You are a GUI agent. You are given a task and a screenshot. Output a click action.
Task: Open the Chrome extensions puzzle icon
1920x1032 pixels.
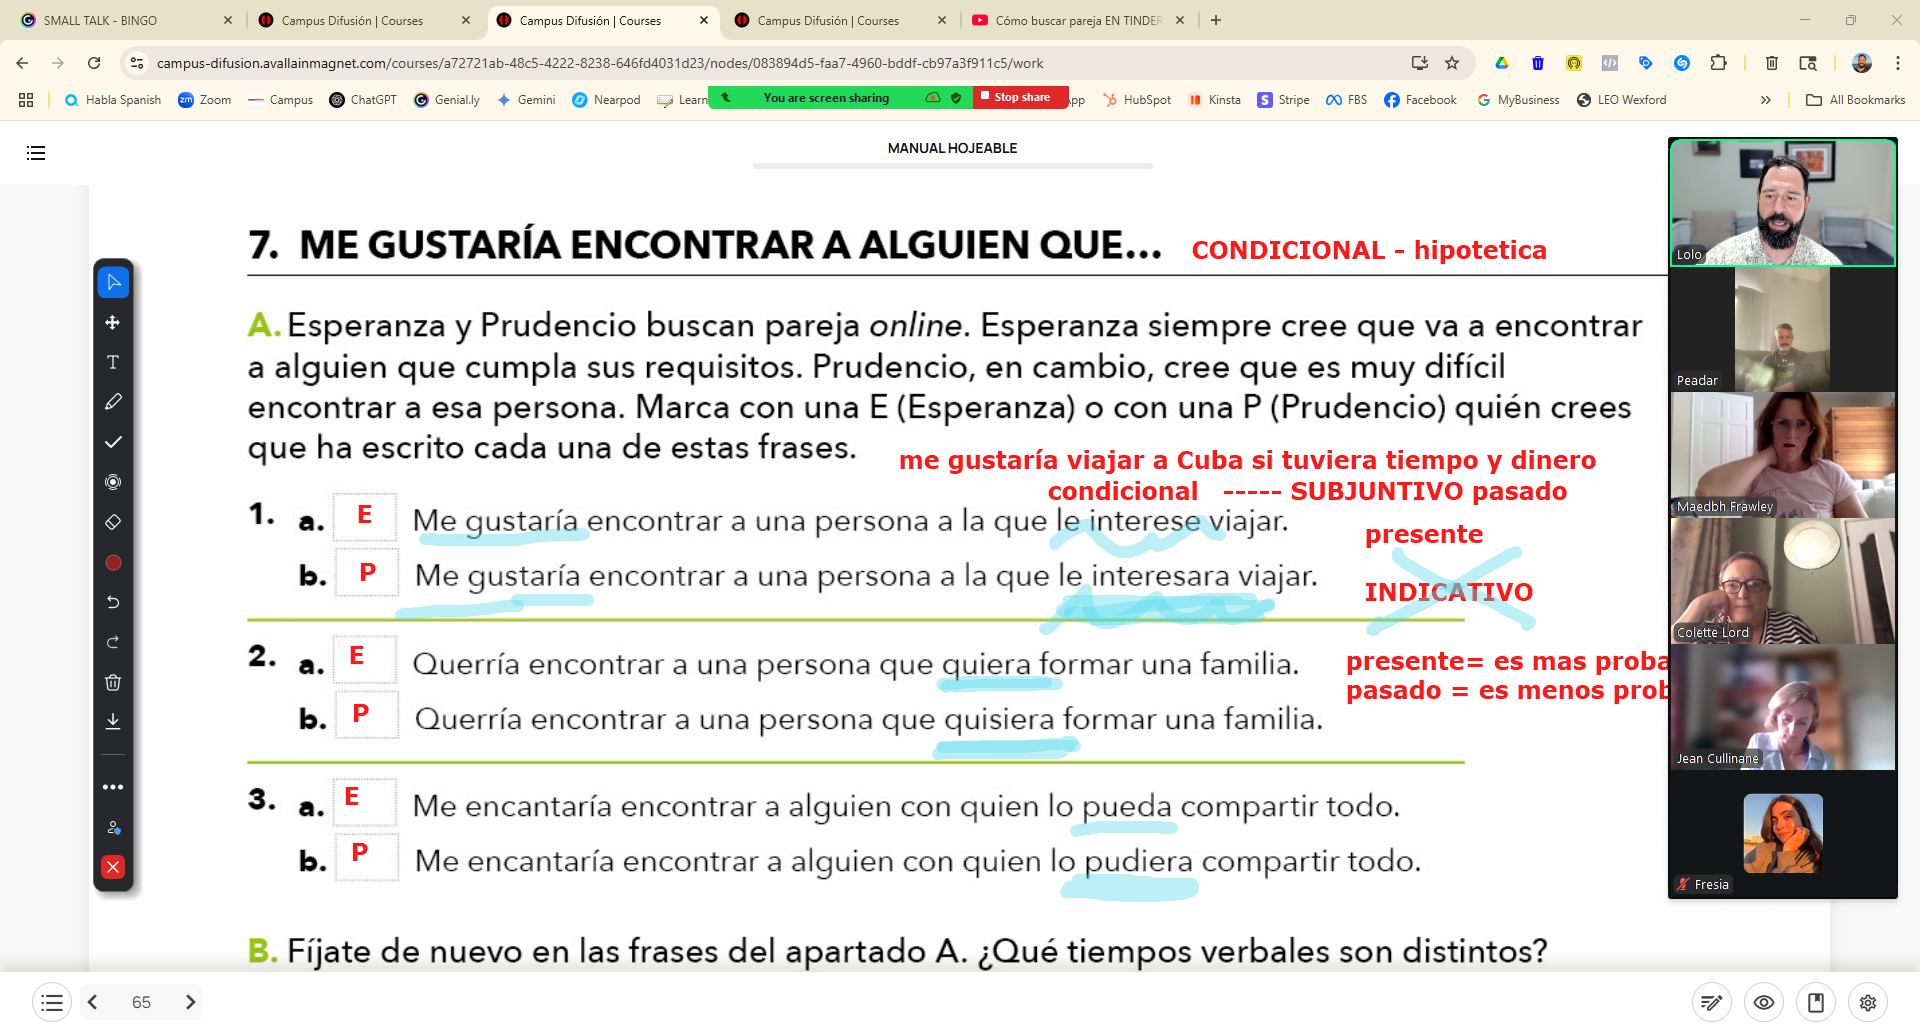[x=1718, y=63]
